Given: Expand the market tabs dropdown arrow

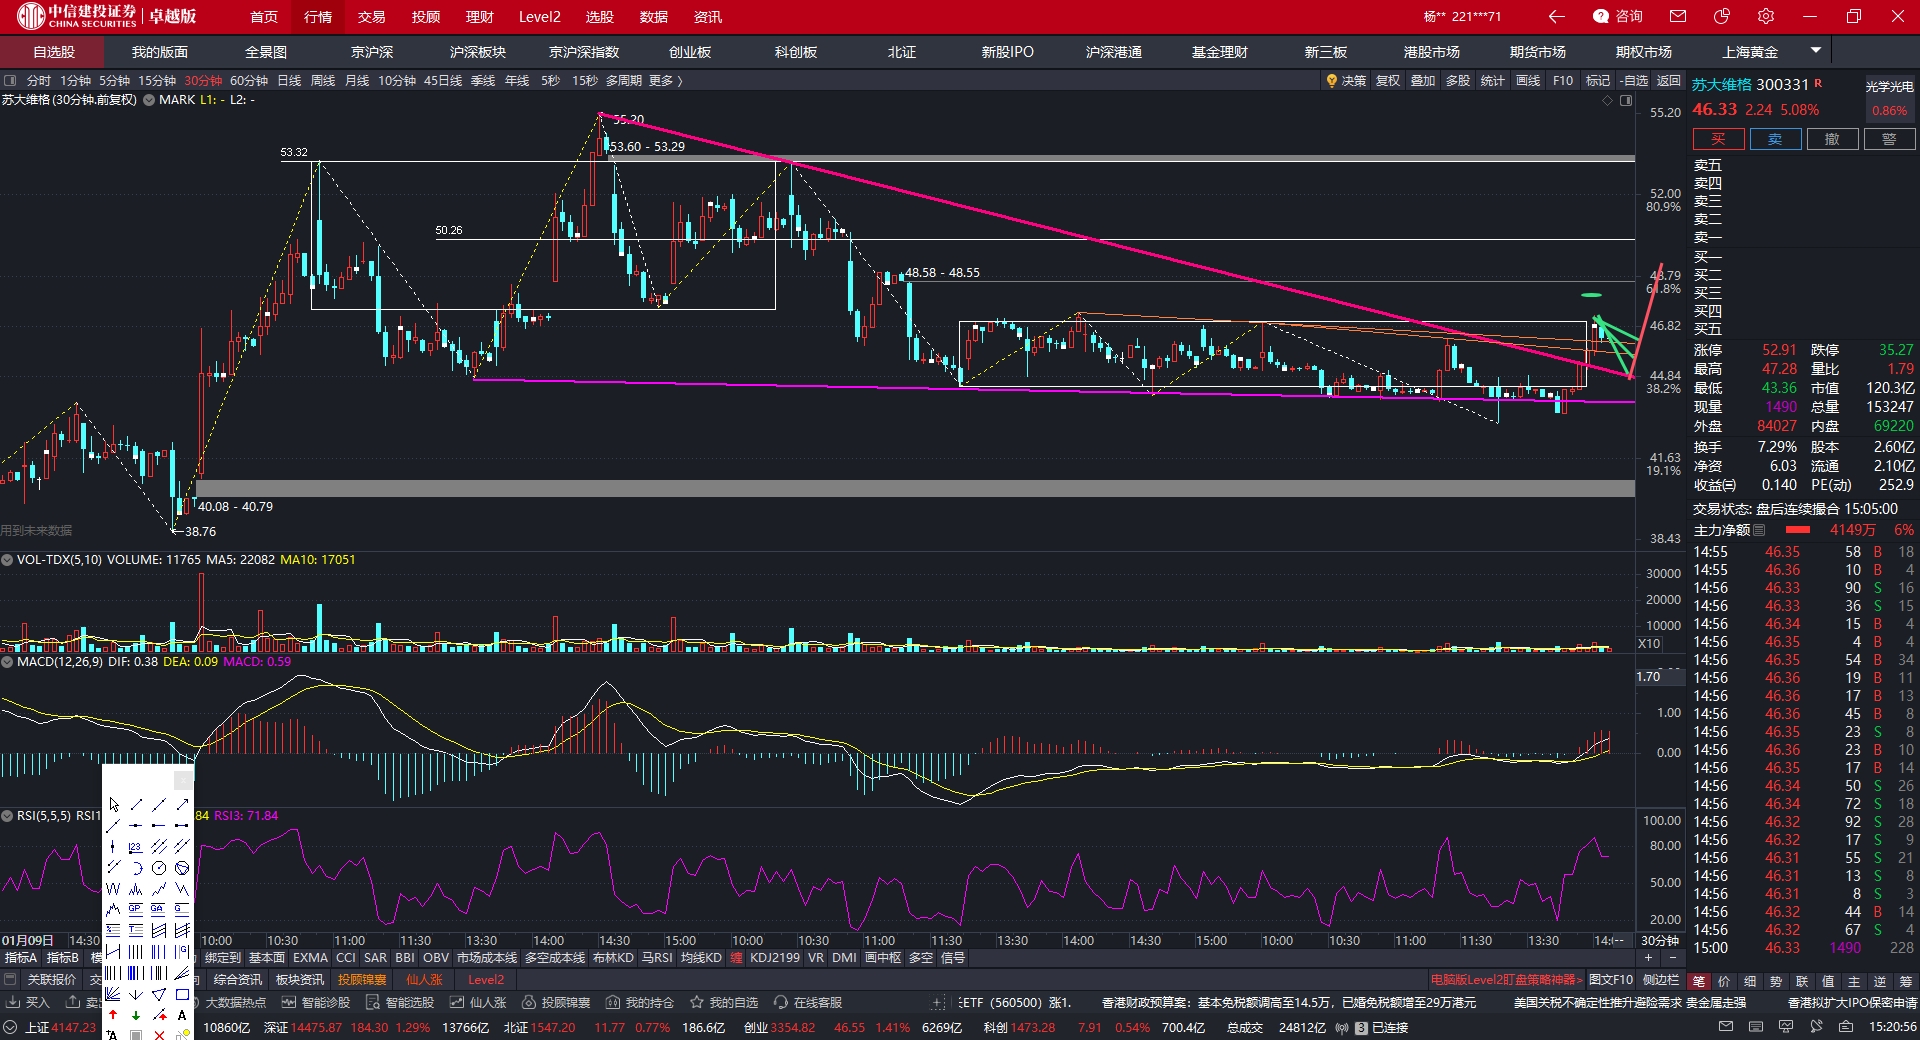Looking at the screenshot, I should click(1816, 50).
